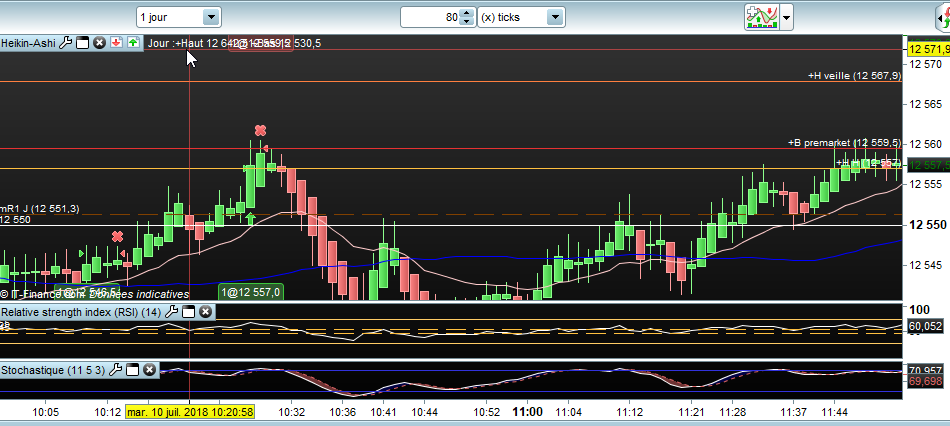Click the 'Jour :+Haut' info text
Image resolution: width=950 pixels, height=426 pixels.
coord(176,43)
